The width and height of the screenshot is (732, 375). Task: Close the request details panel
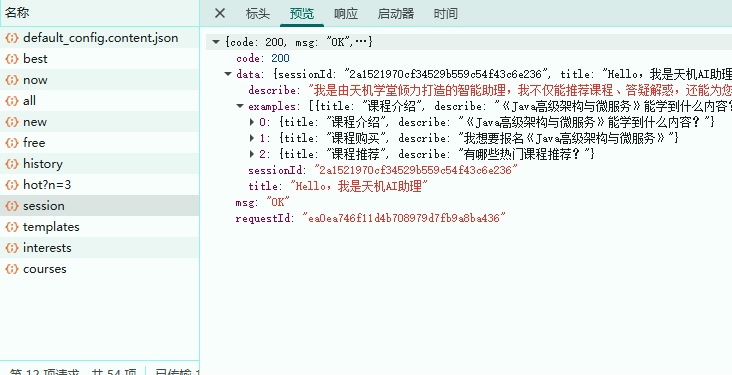pos(220,13)
